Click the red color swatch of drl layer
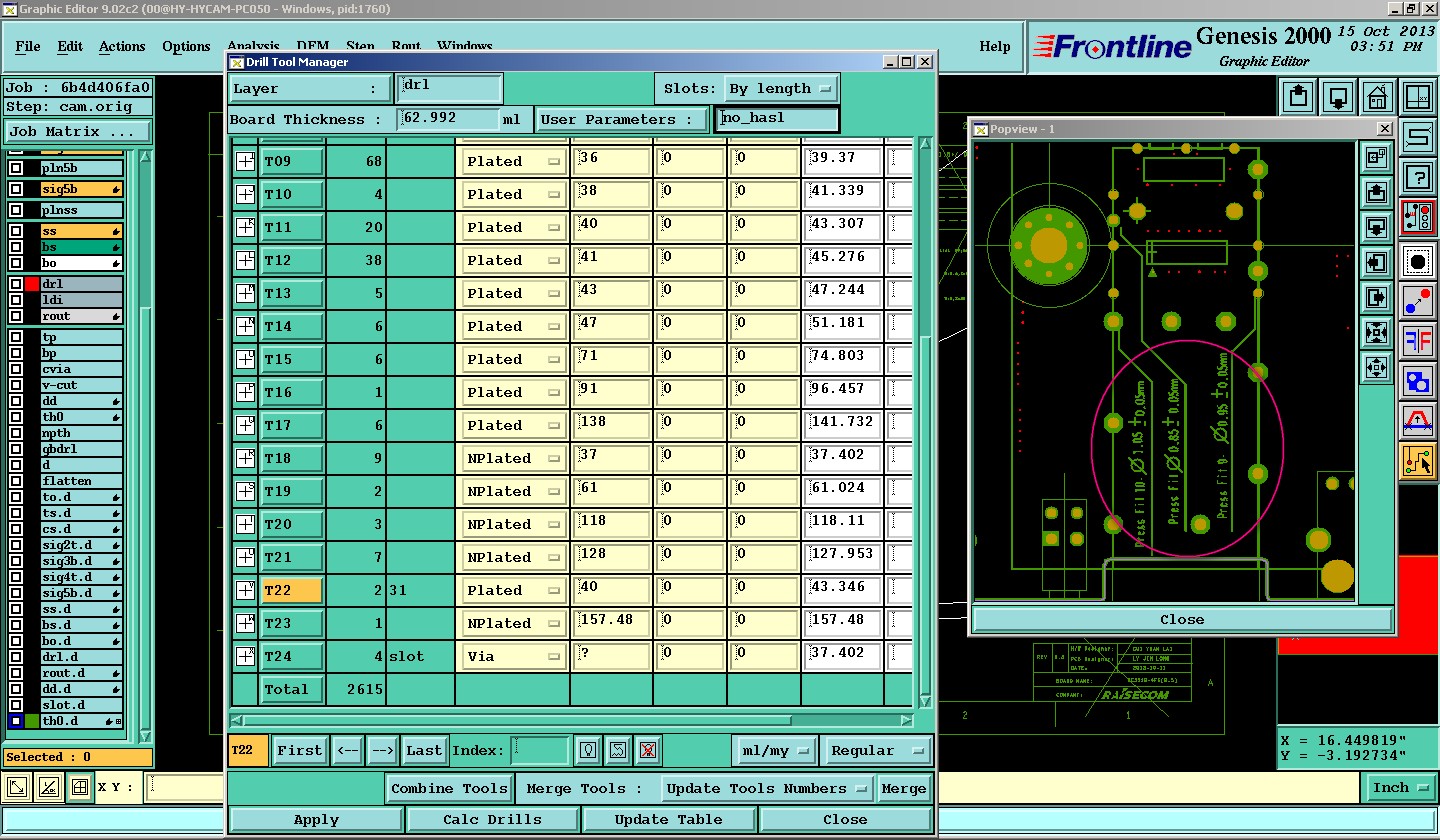Image resolution: width=1440 pixels, height=840 pixels. click(32, 284)
